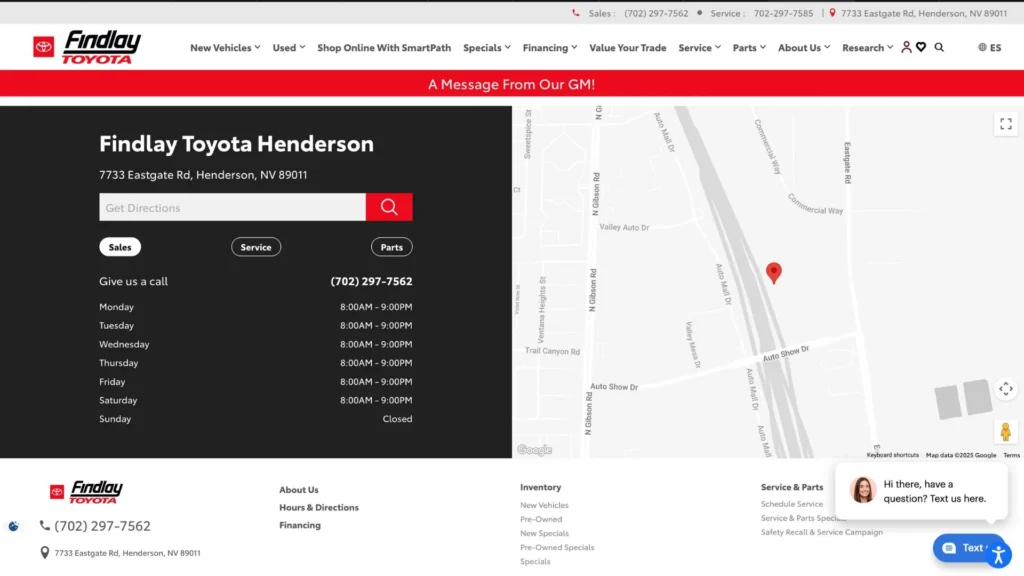This screenshot has width=1024, height=576.
Task: Expand the Service menu in header
Action: [699, 47]
